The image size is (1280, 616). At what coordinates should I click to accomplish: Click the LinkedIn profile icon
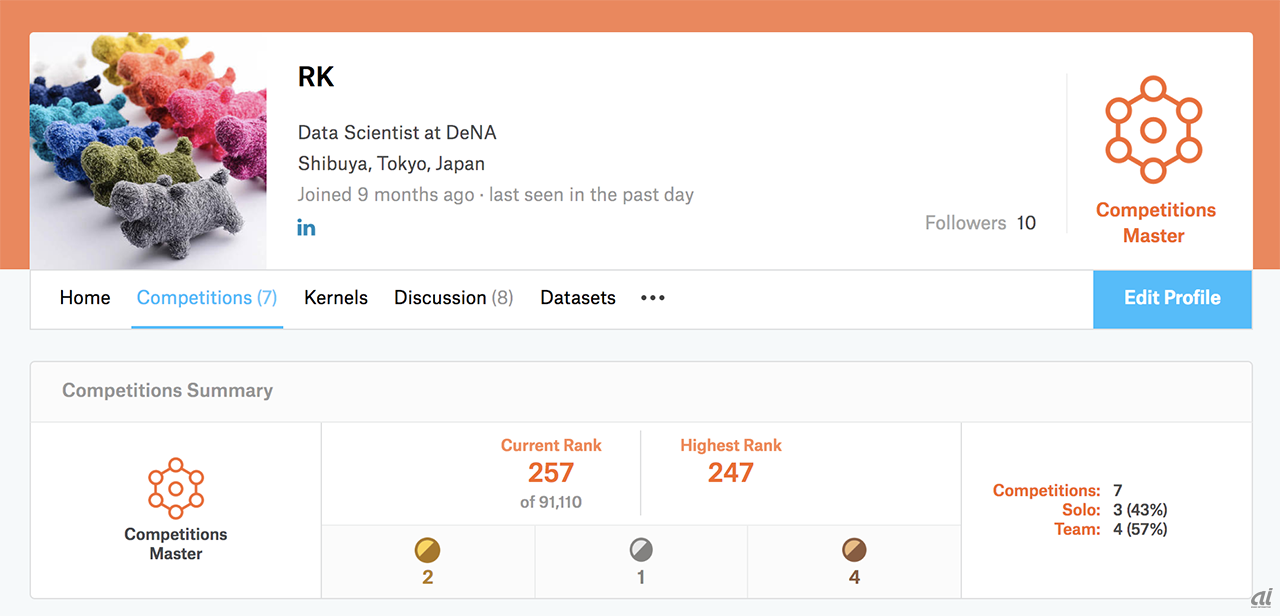[x=306, y=228]
